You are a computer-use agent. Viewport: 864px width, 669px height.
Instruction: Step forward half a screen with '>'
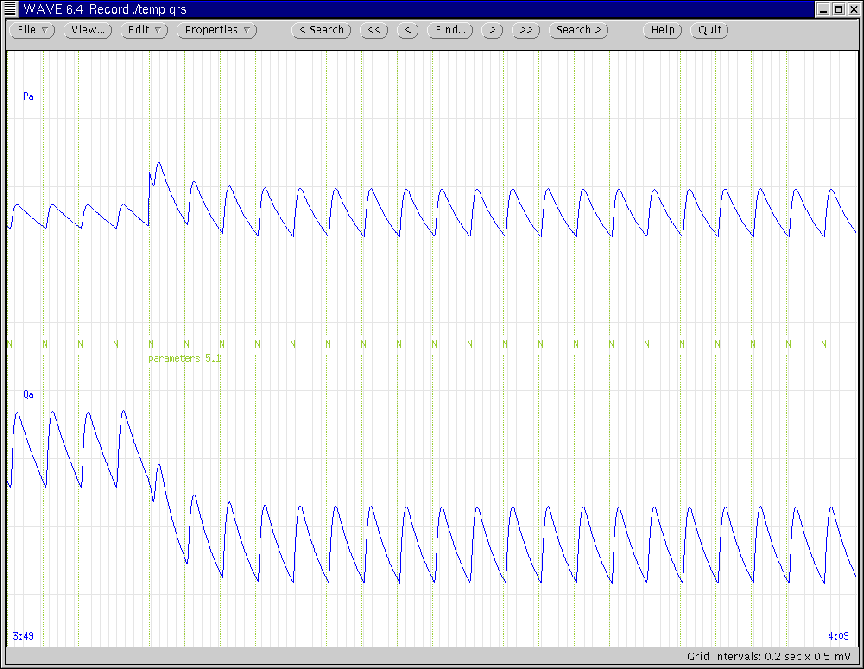pyautogui.click(x=491, y=30)
